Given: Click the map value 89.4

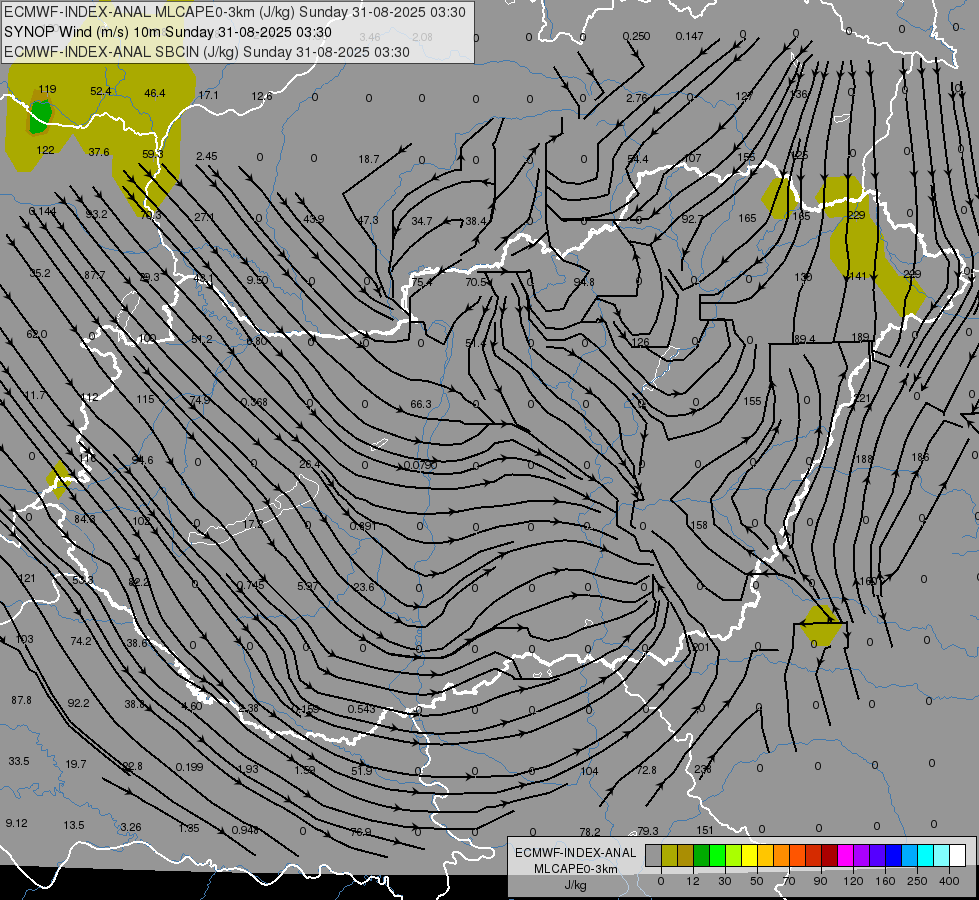Looking at the screenshot, I should [x=805, y=339].
